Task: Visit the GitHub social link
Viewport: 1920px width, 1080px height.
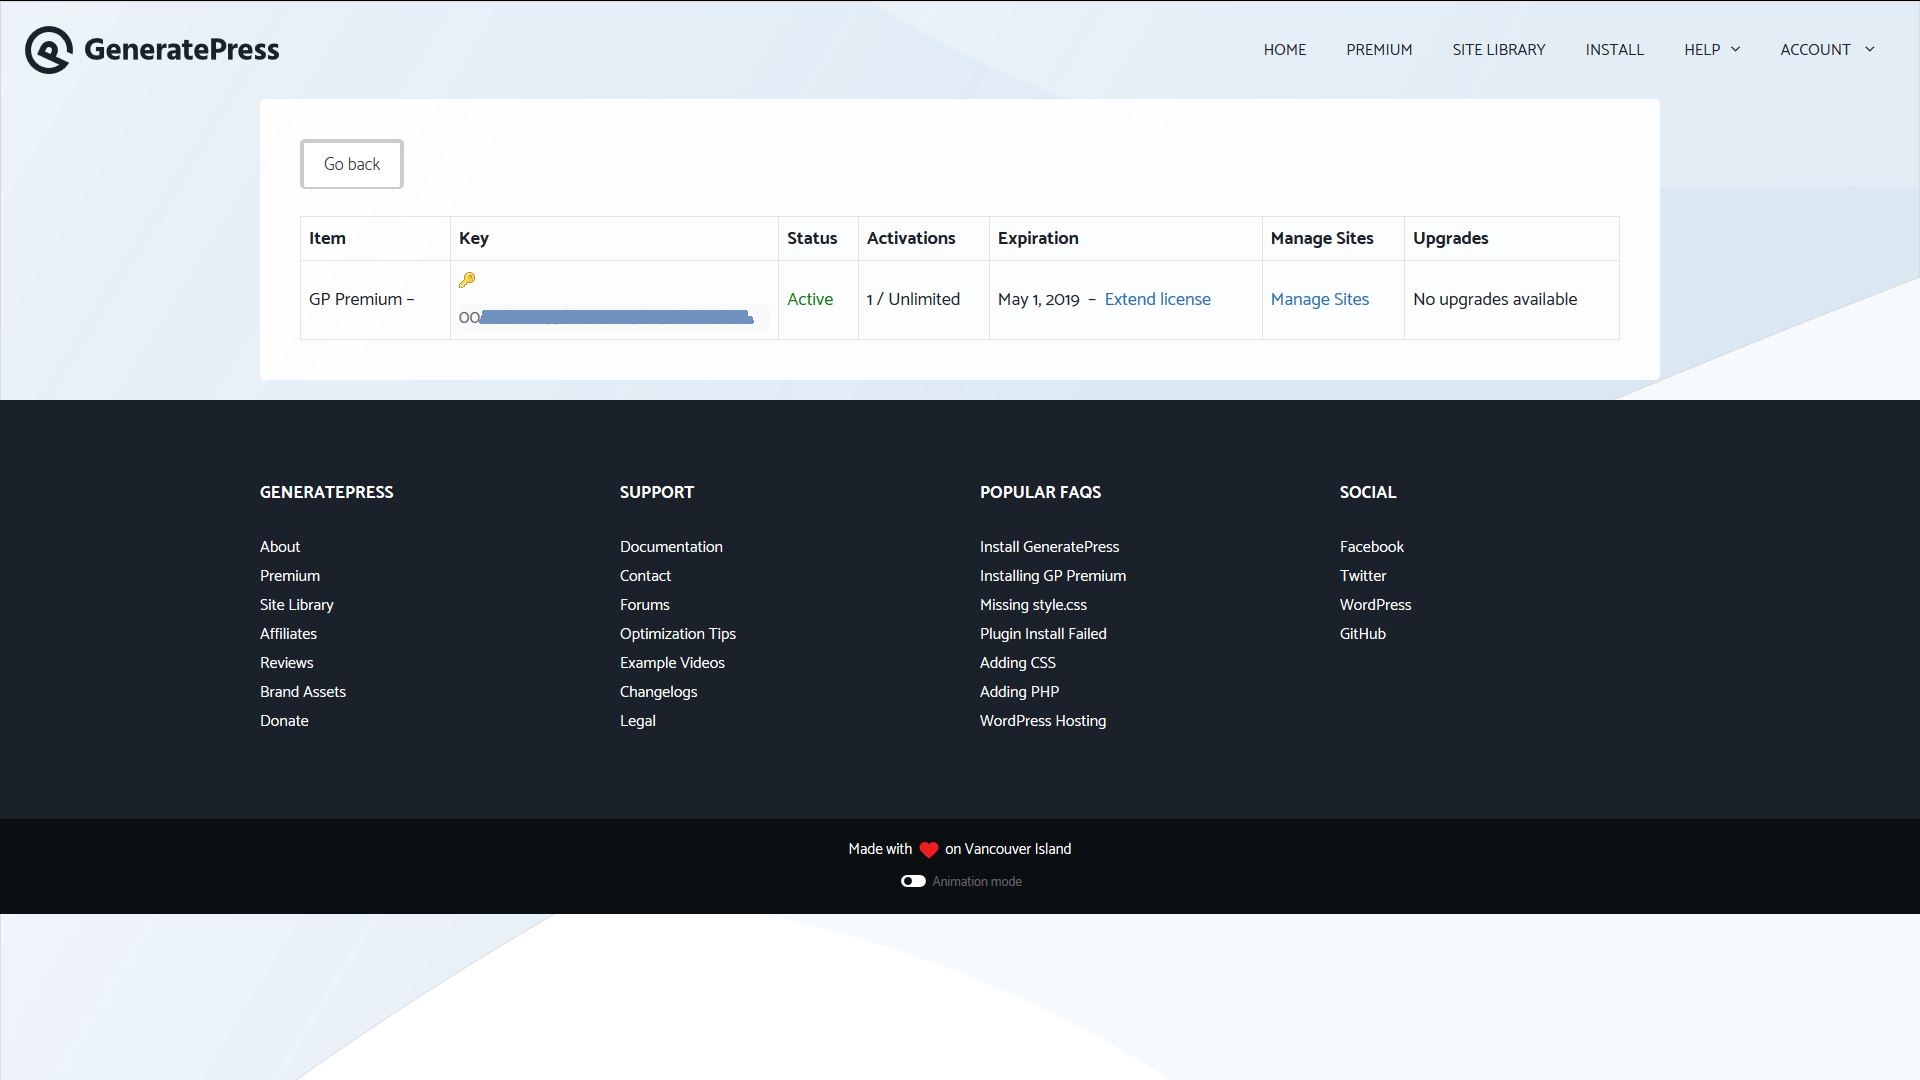Action: tap(1362, 634)
